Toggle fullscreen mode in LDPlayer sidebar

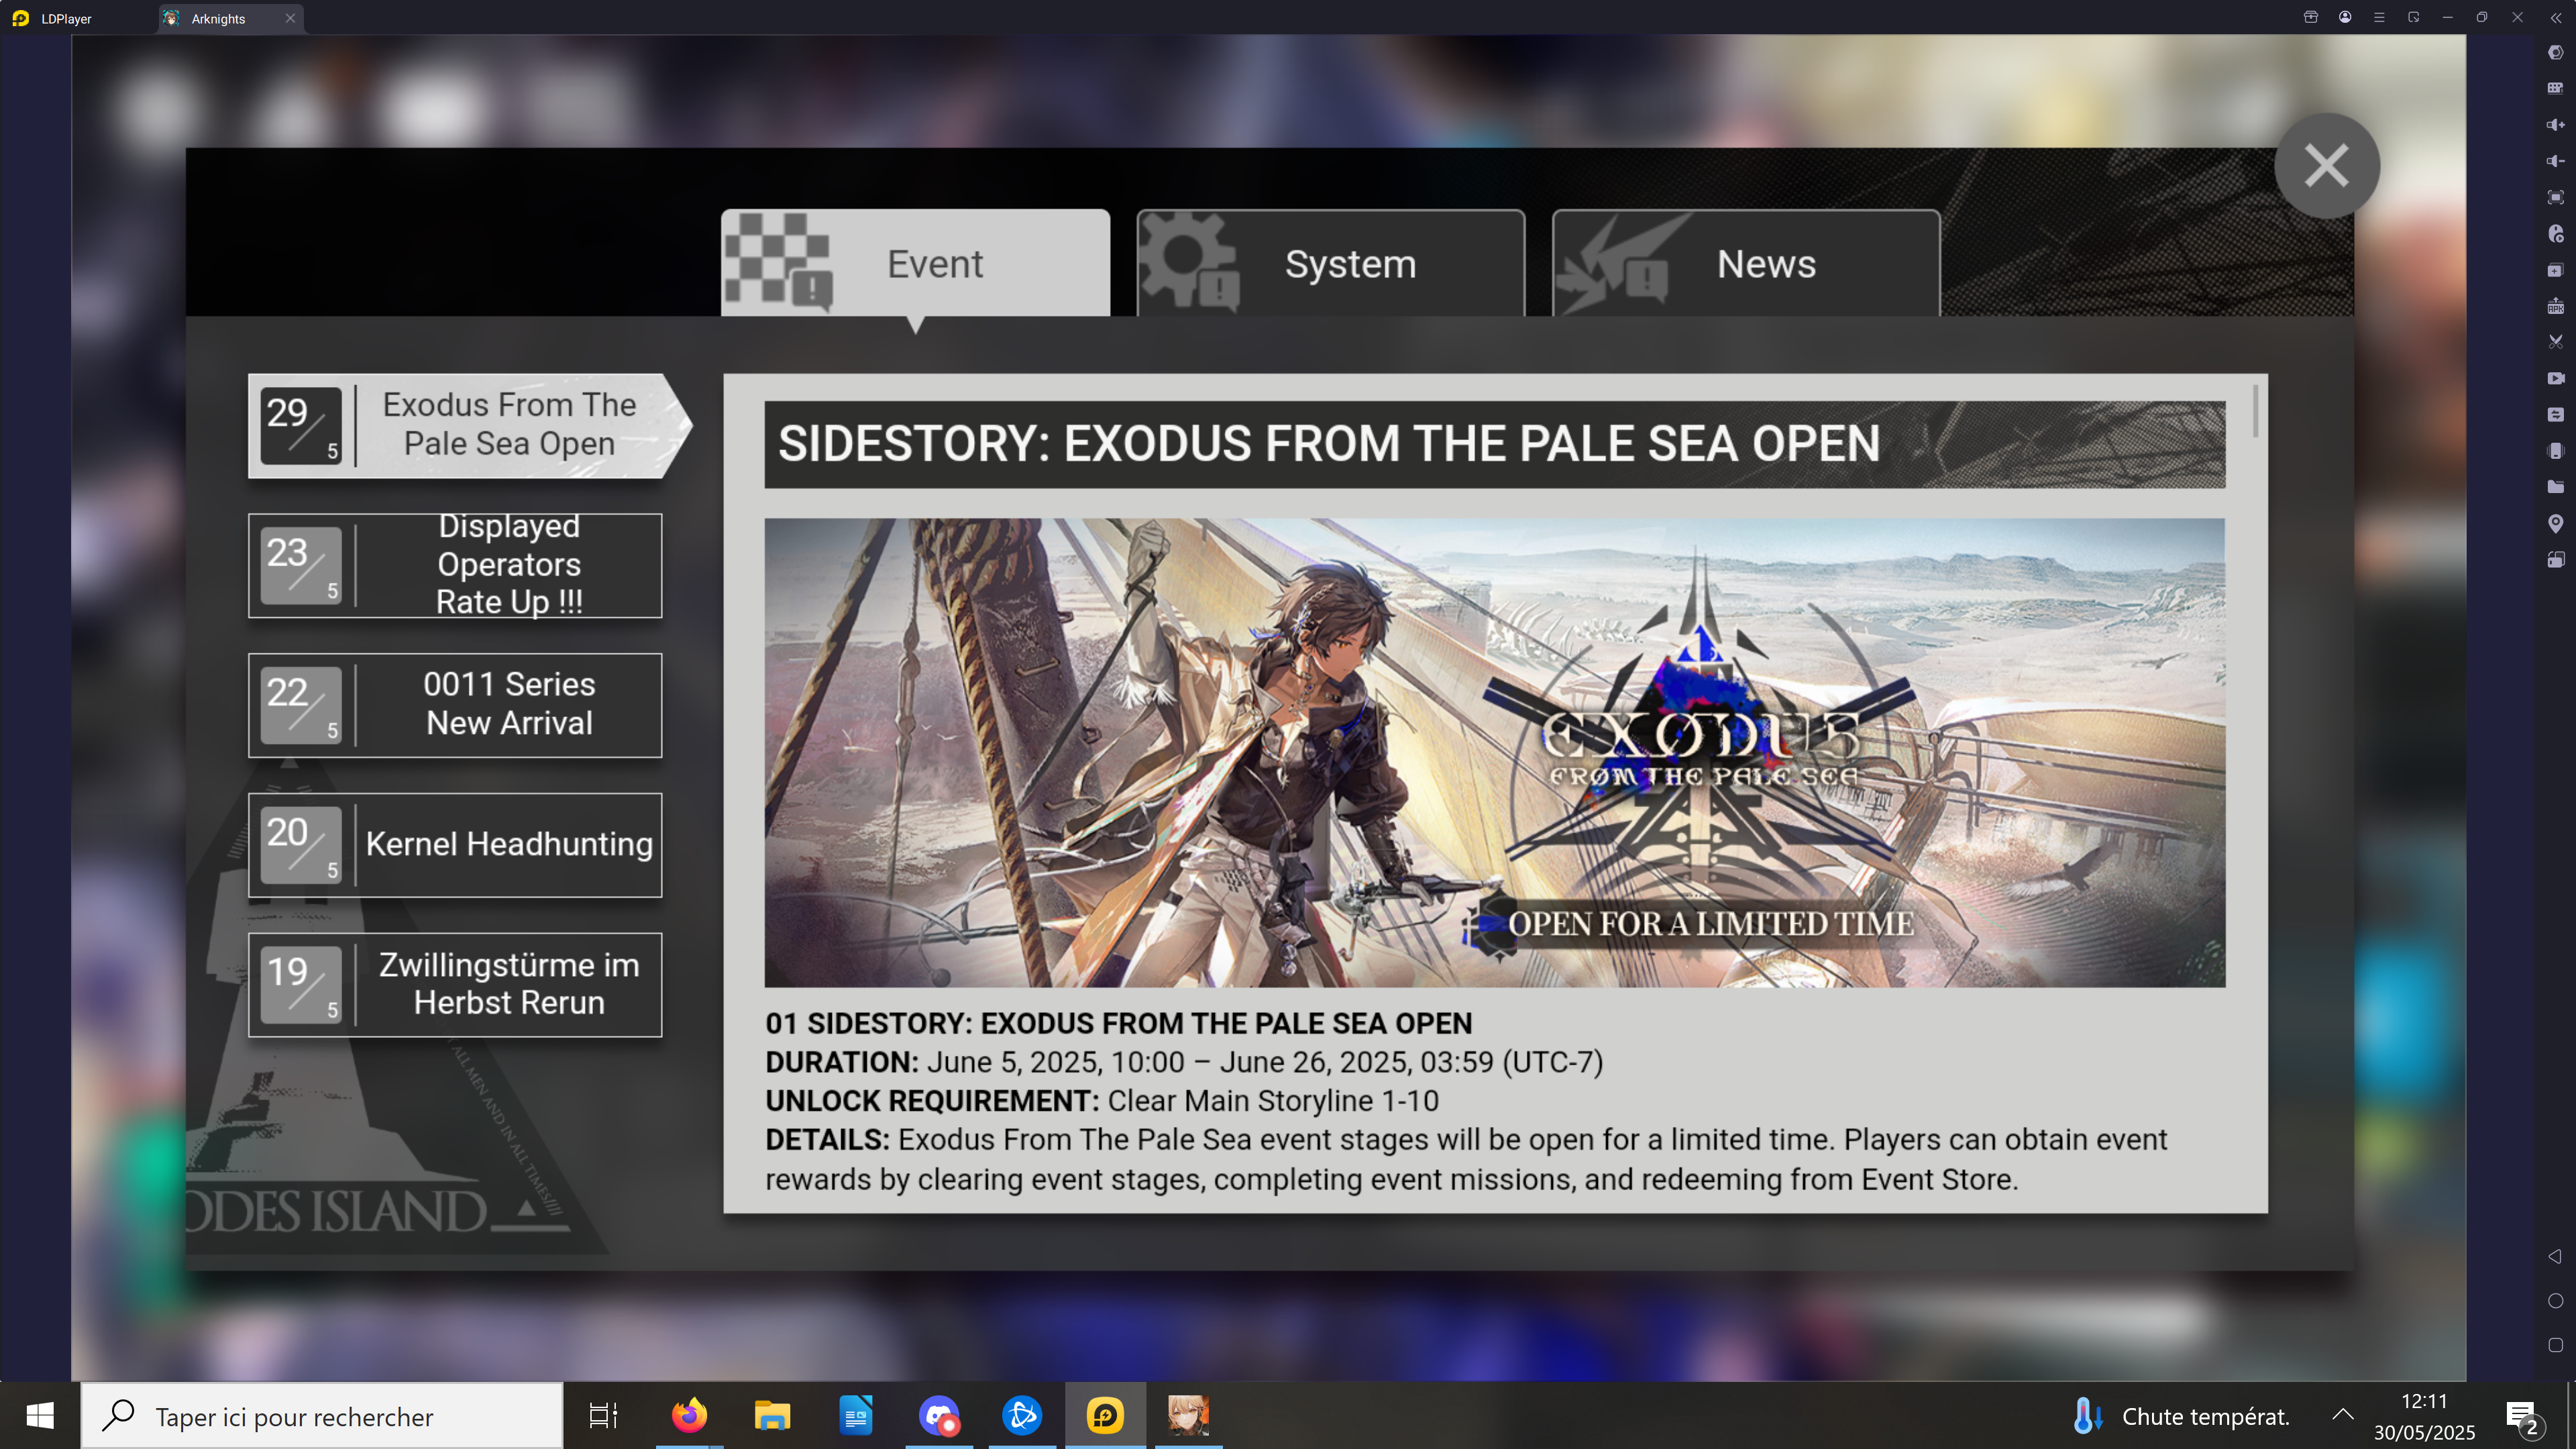click(x=2555, y=197)
